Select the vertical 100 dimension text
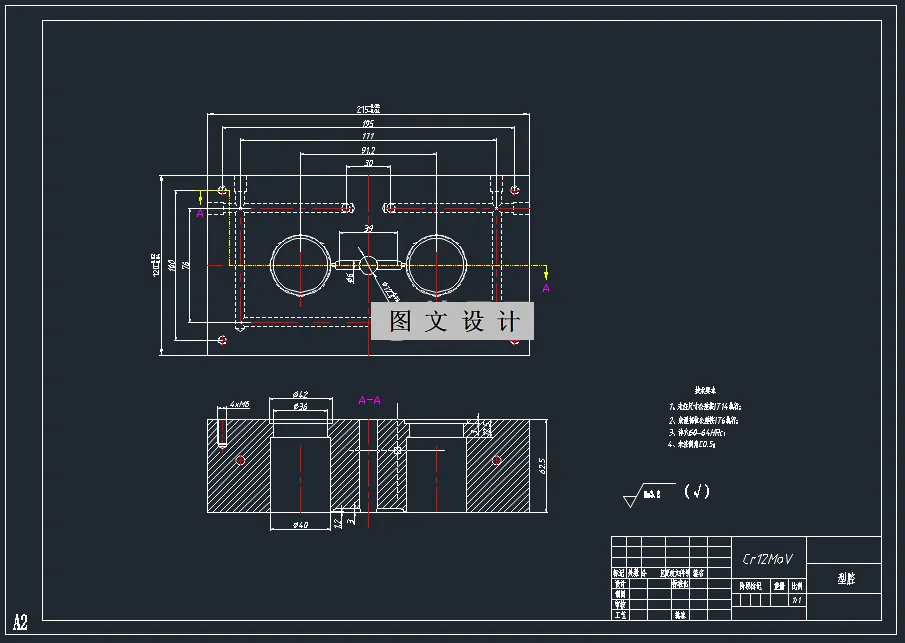Viewport: 905px width, 643px height. [x=171, y=265]
